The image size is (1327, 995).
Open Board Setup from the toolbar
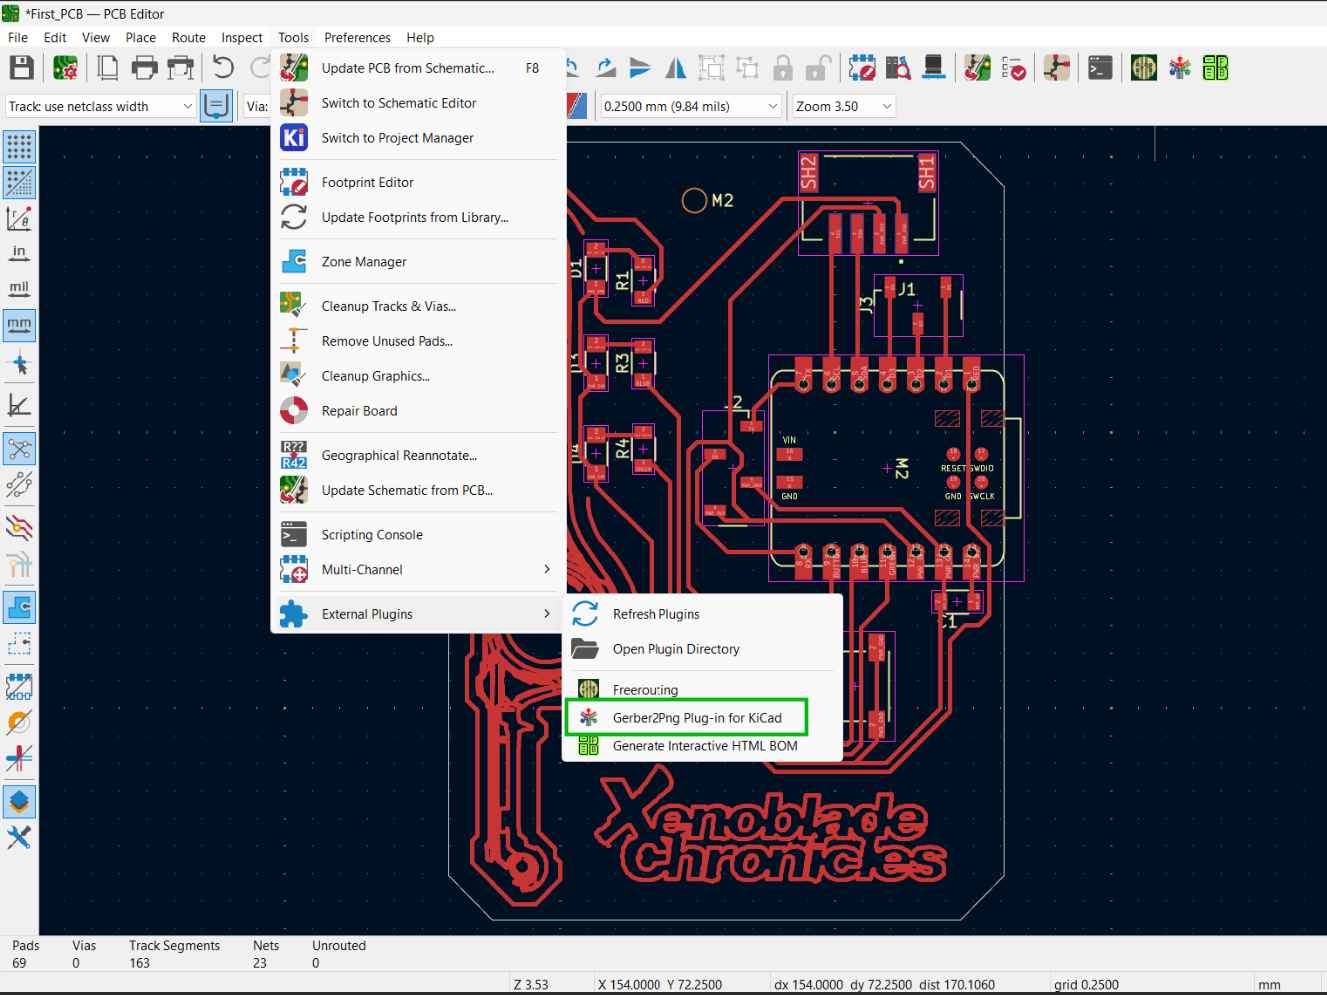(x=66, y=68)
